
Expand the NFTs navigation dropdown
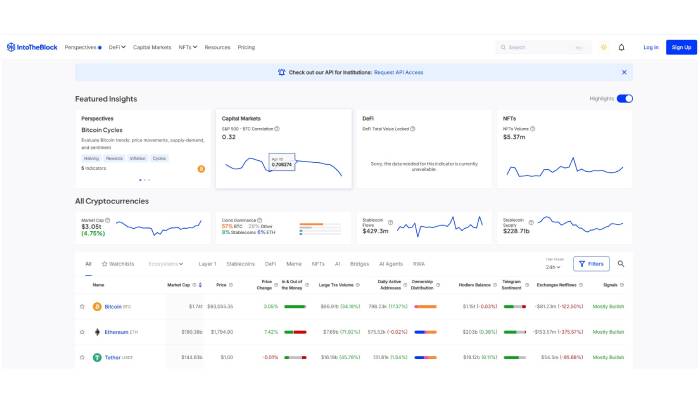(x=188, y=47)
